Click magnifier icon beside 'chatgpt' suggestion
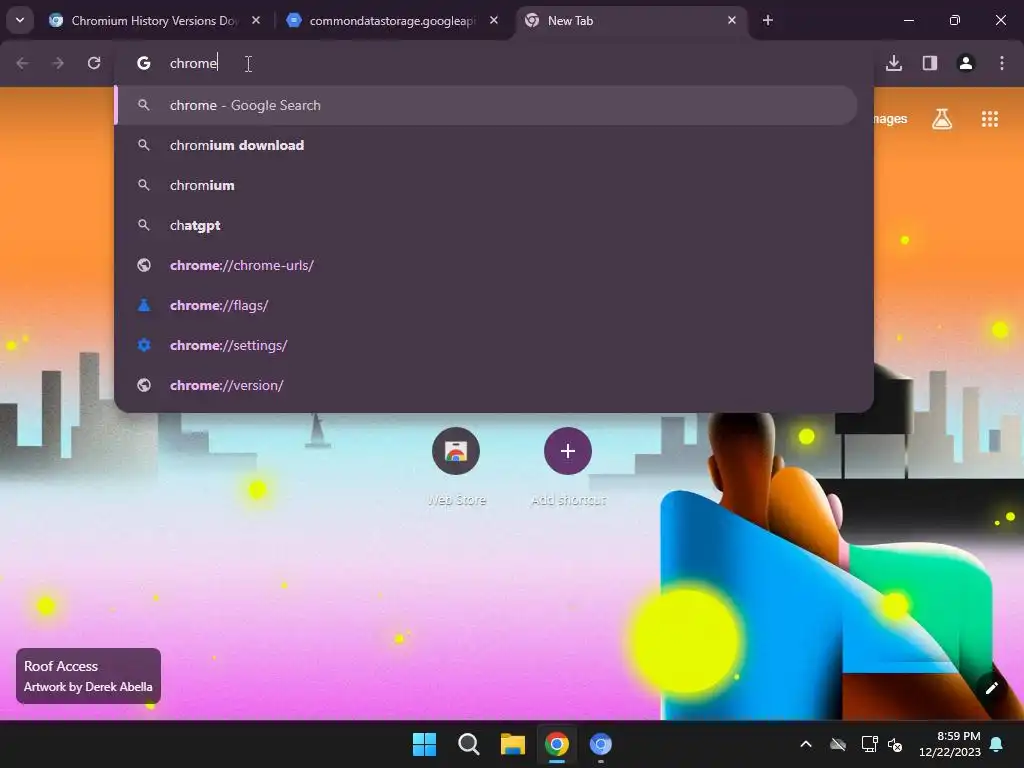This screenshot has width=1024, height=768. coord(144,225)
